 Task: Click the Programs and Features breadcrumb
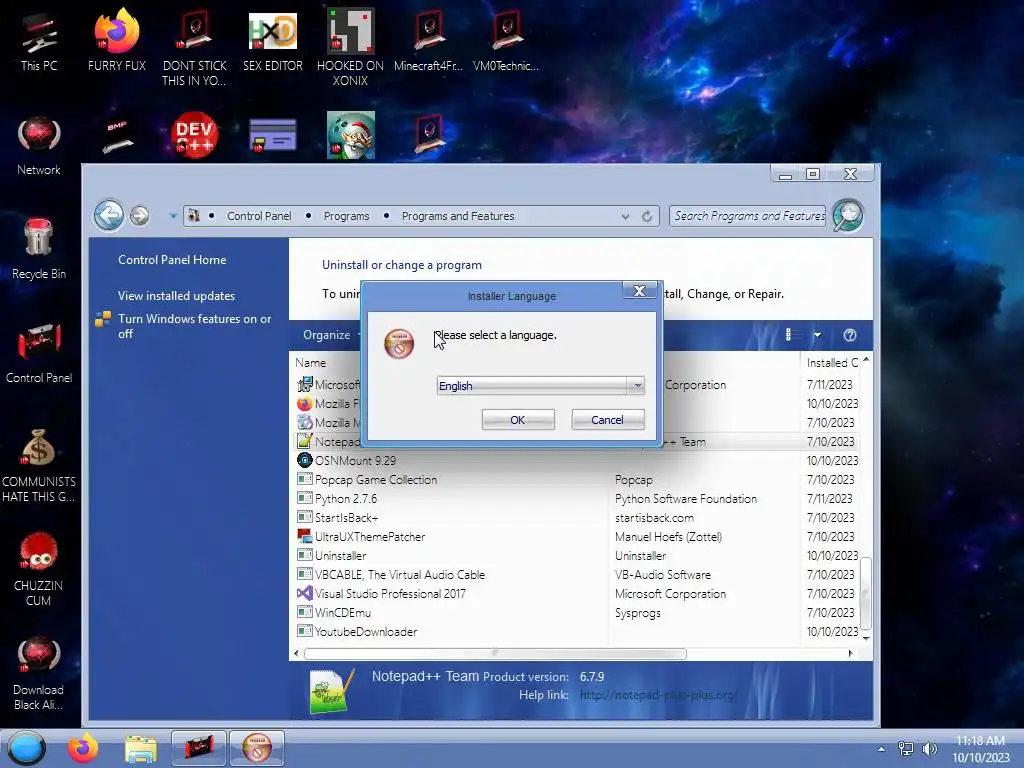[458, 216]
